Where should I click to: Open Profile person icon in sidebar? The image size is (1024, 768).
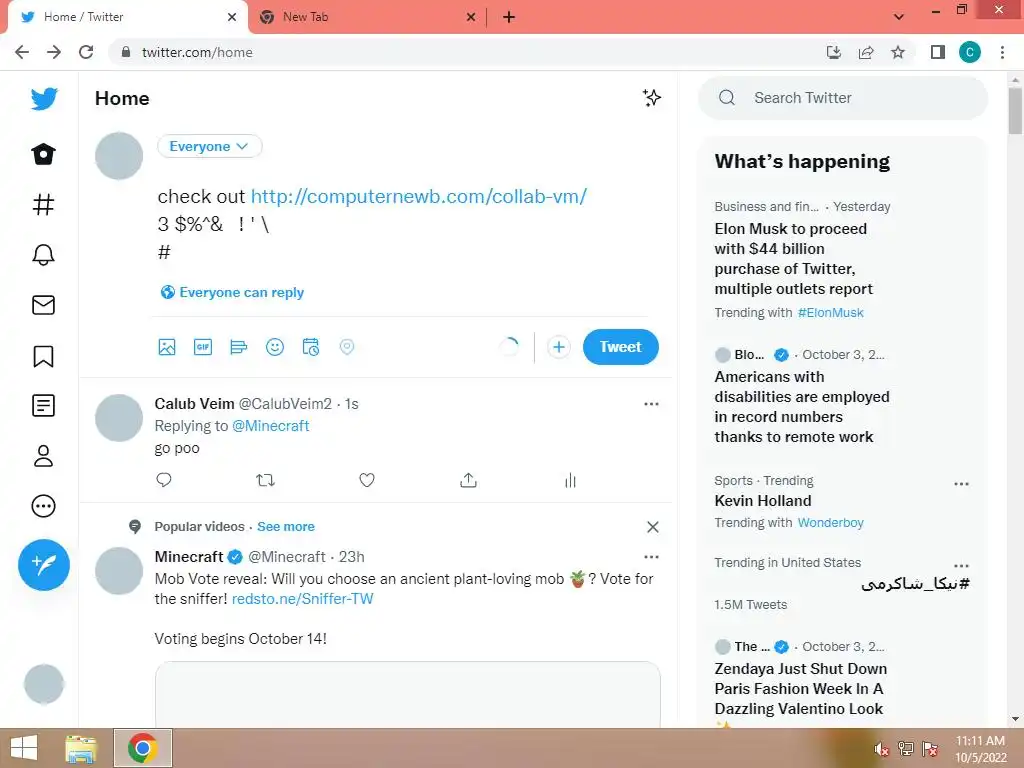pos(43,456)
